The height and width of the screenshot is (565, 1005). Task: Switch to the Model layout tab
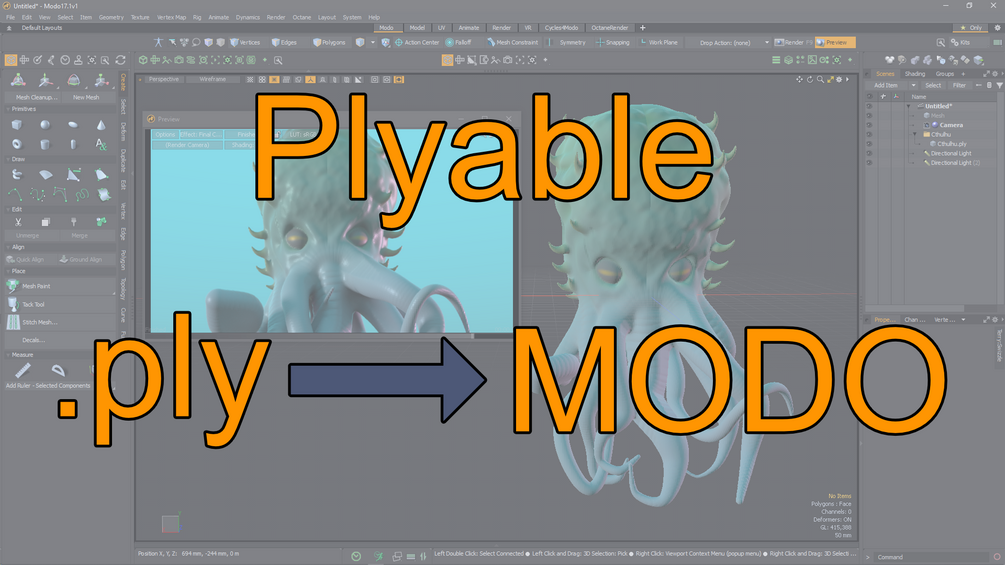tap(417, 28)
